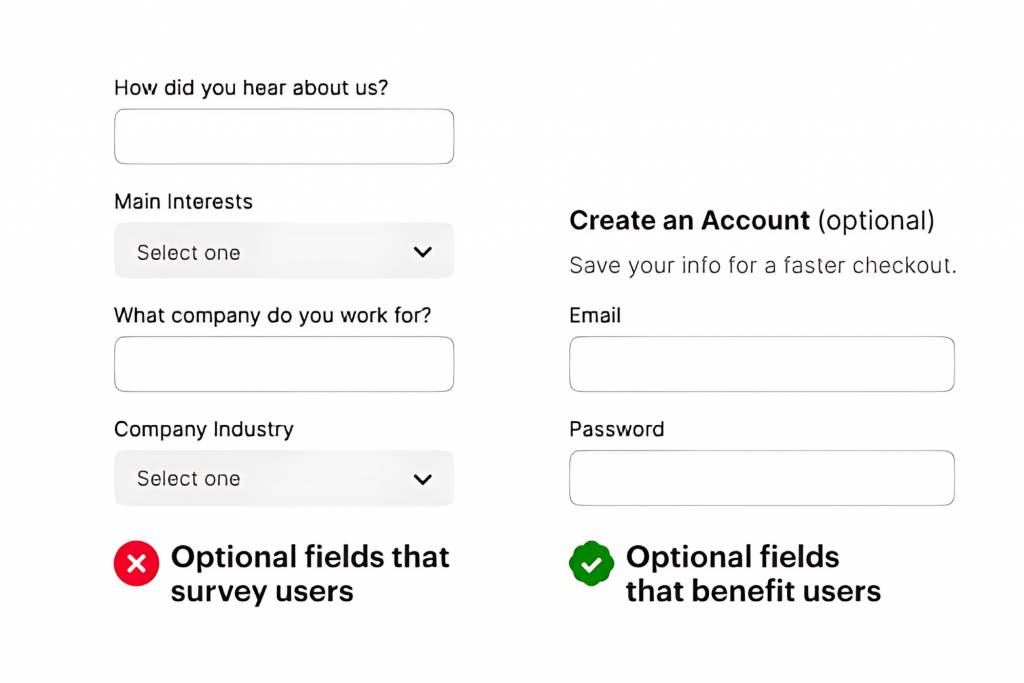
Task: Click the Email input box
Action: click(761, 364)
